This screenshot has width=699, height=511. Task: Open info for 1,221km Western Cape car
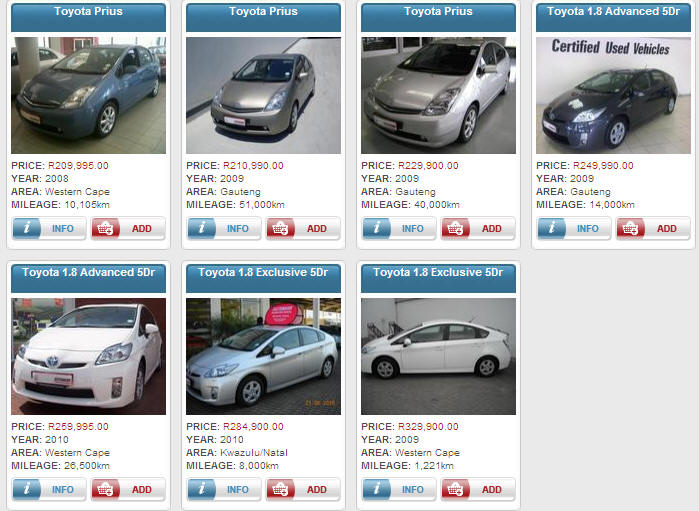[x=399, y=489]
